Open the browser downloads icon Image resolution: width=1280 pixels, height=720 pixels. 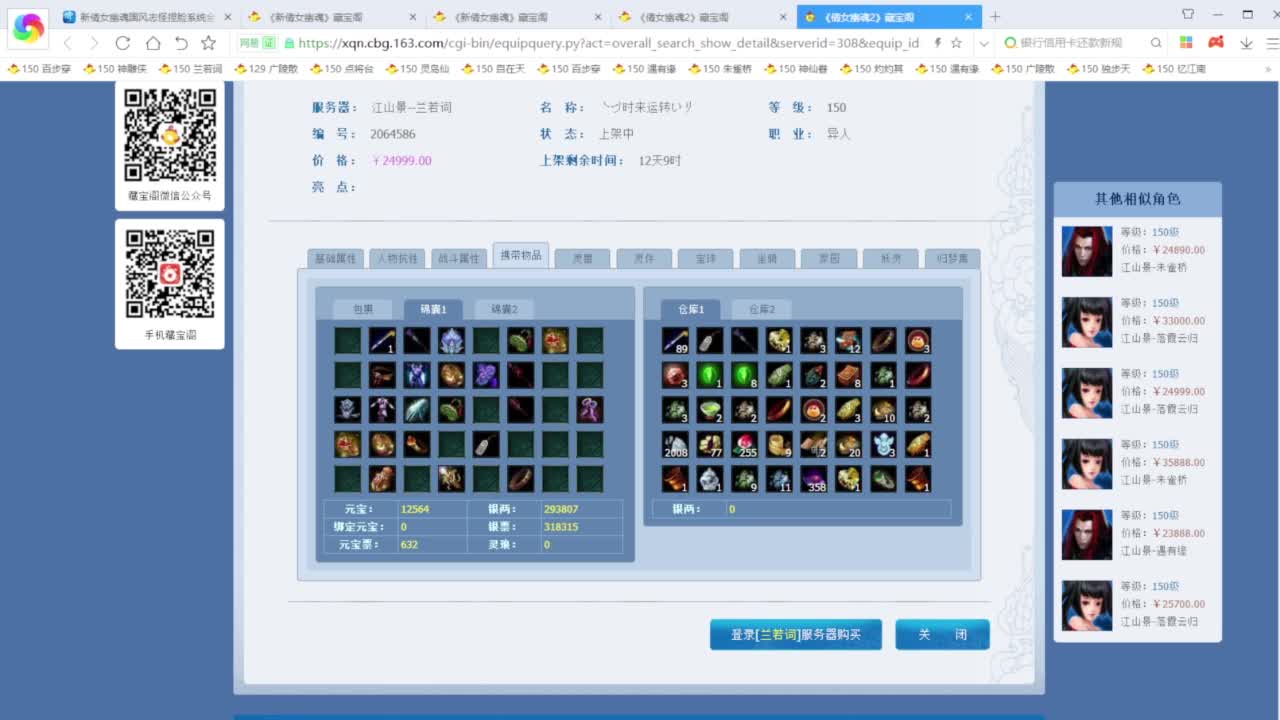(1246, 43)
